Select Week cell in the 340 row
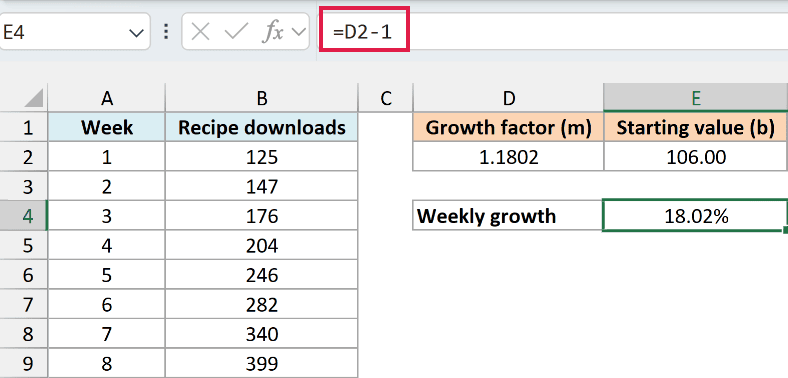This screenshot has width=788, height=378. point(107,334)
